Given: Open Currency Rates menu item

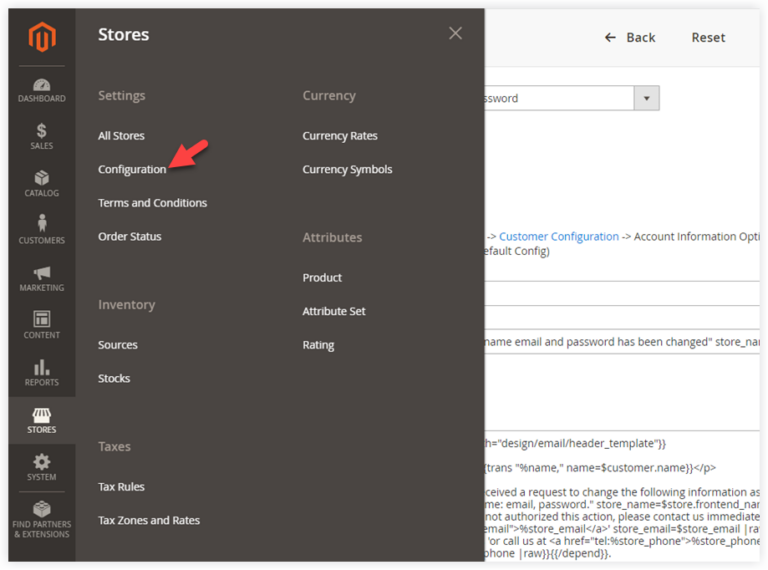Looking at the screenshot, I should click(340, 136).
